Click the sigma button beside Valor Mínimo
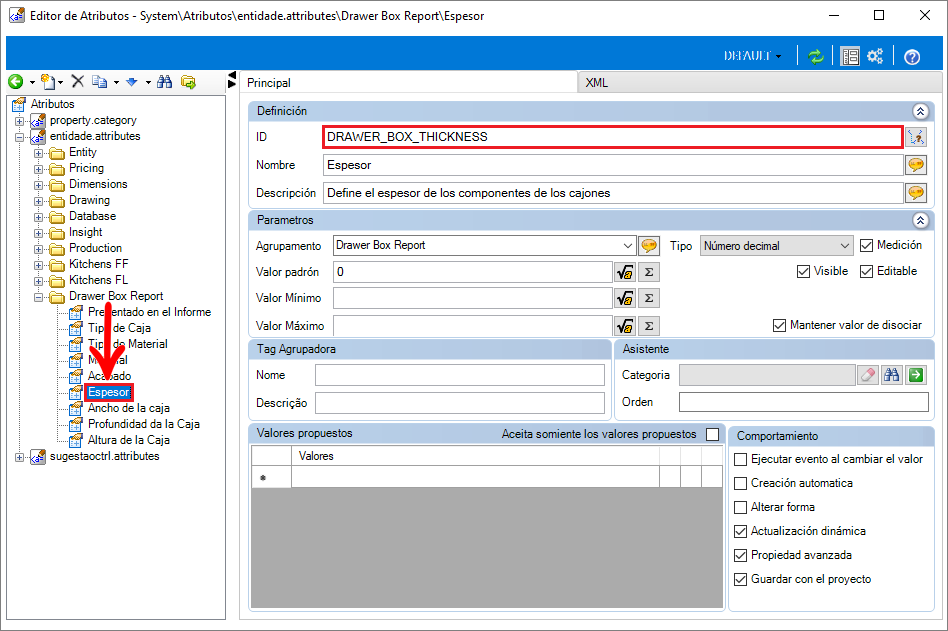The image size is (948, 631). (x=649, y=298)
